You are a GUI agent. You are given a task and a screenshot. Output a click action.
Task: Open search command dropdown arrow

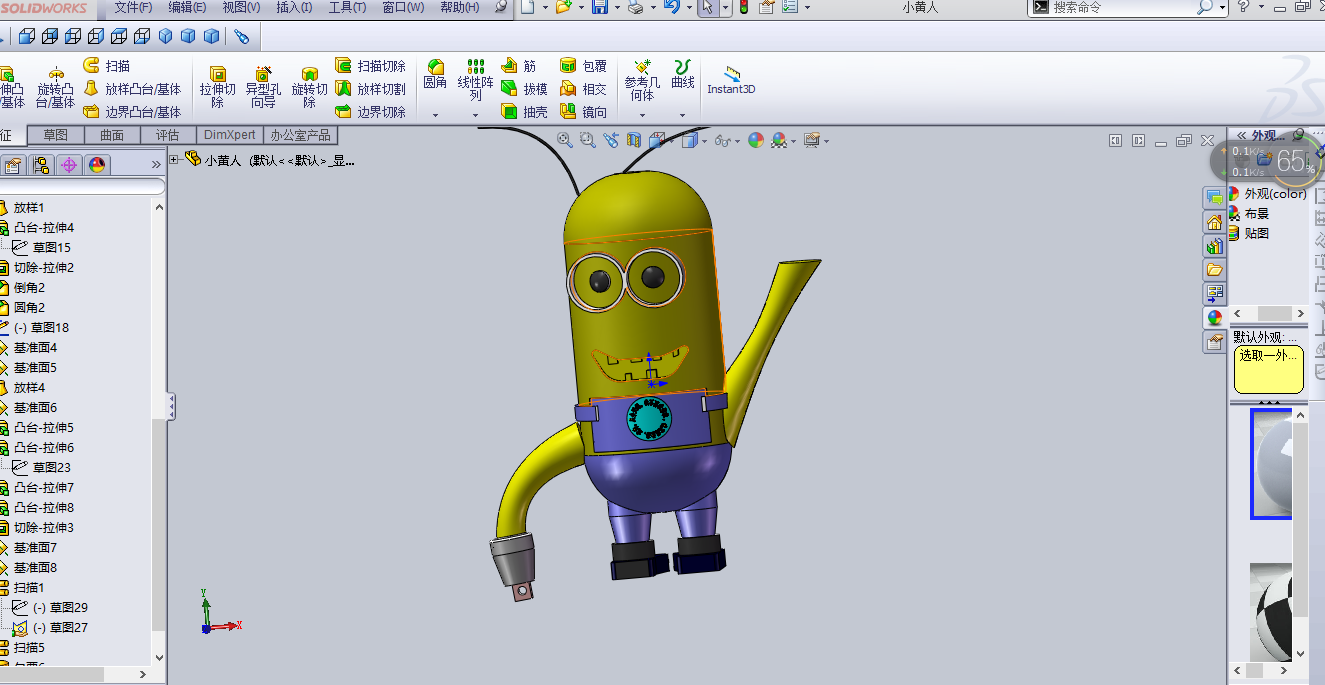click(x=1223, y=7)
